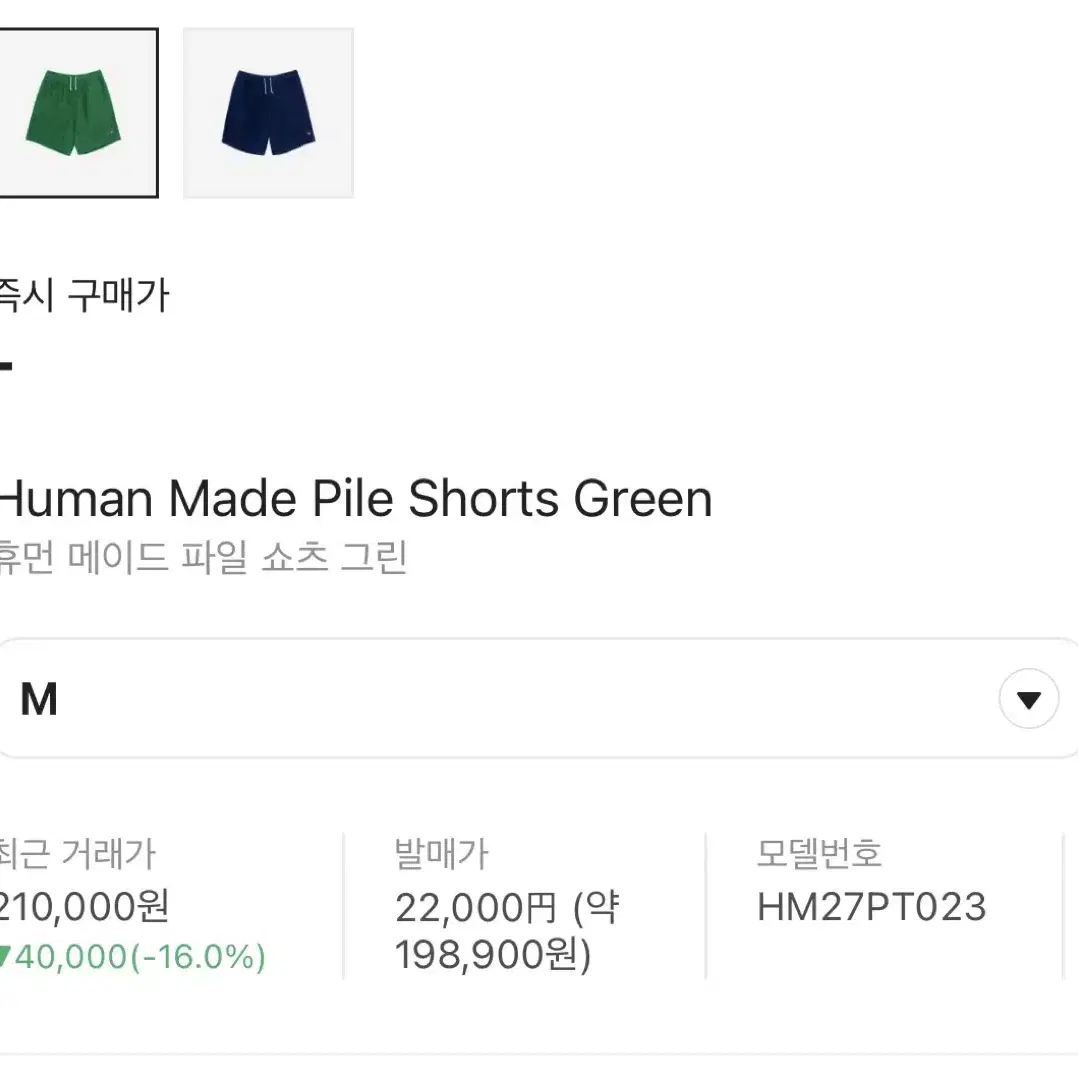Click the instant buy price dash value
1078x1078 pixels.
(x=6, y=366)
